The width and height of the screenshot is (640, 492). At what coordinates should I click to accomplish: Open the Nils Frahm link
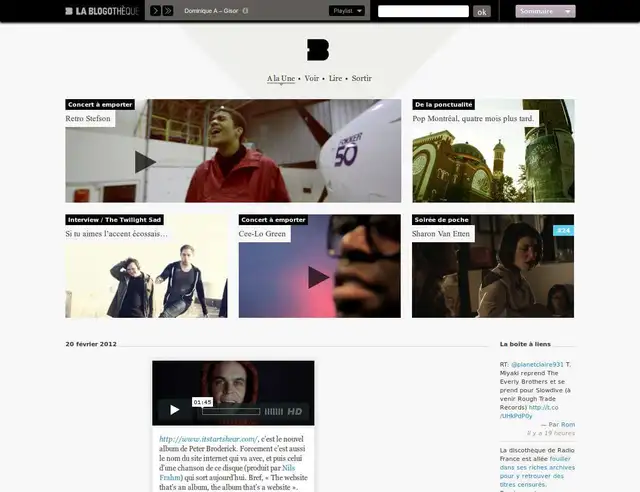pos(227,473)
